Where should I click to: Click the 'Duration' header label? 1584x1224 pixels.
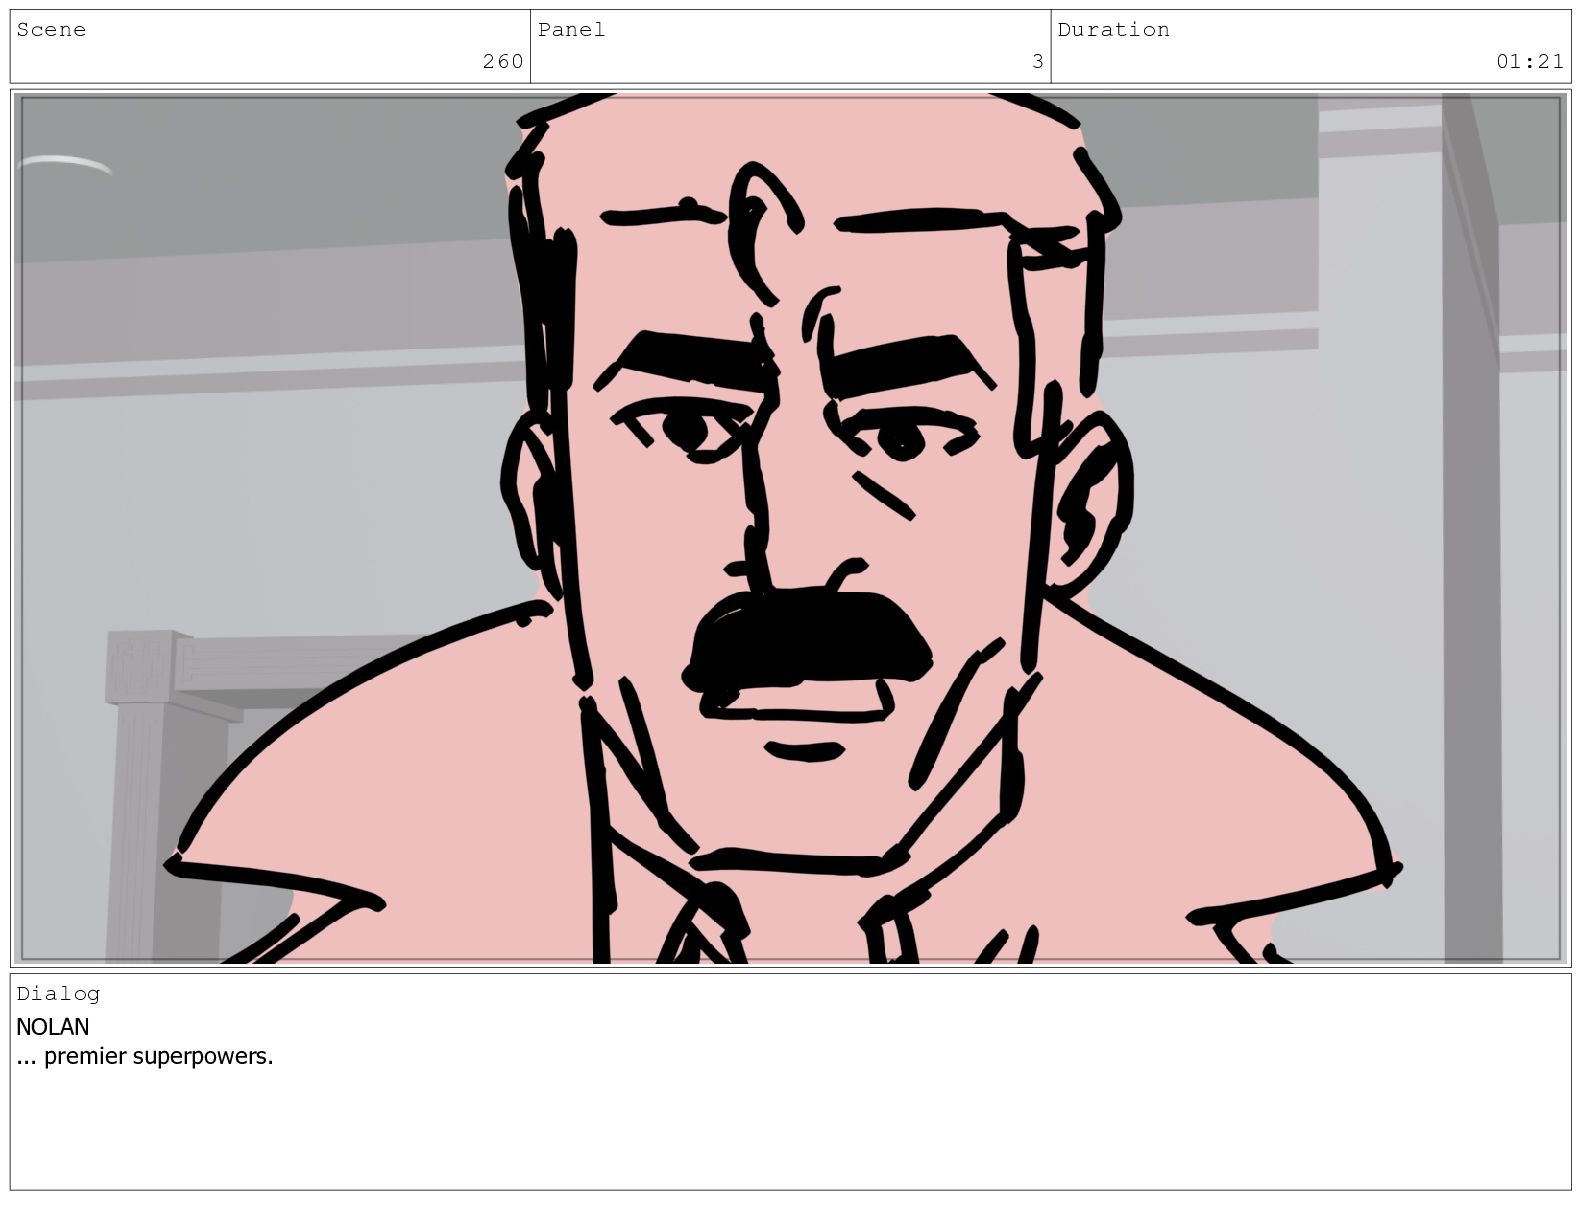[x=1113, y=30]
